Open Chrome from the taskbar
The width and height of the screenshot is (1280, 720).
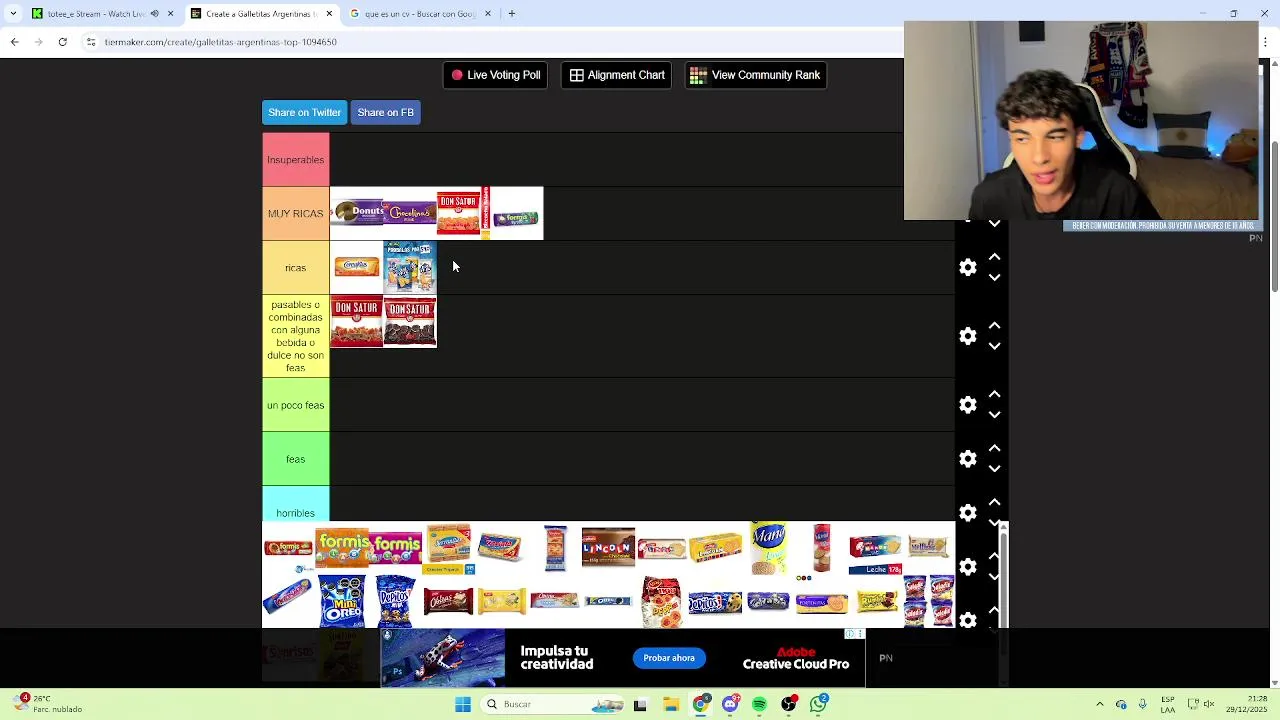[700, 705]
